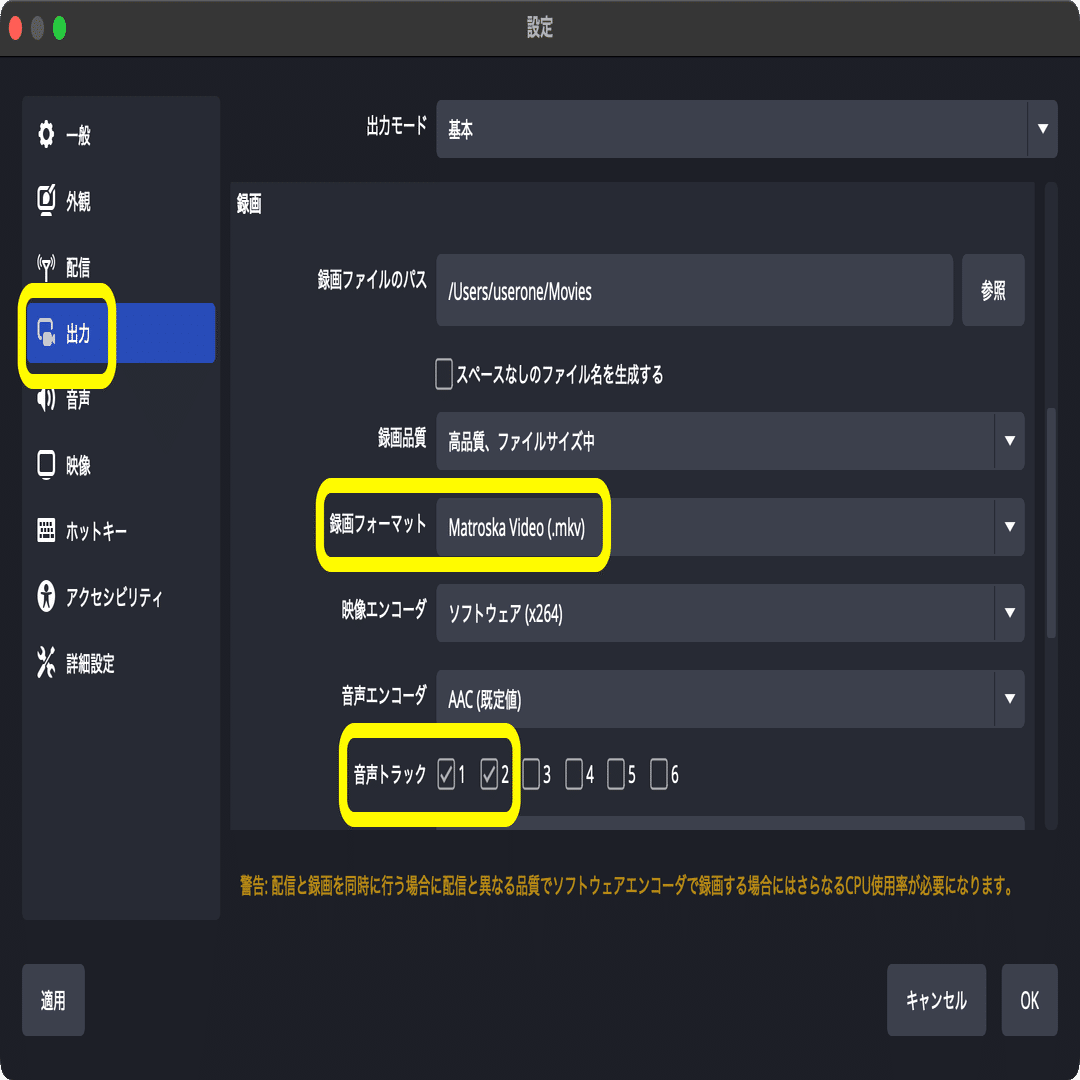Click the 配信 streaming antenna icon
The width and height of the screenshot is (1080, 1080).
click(x=46, y=267)
